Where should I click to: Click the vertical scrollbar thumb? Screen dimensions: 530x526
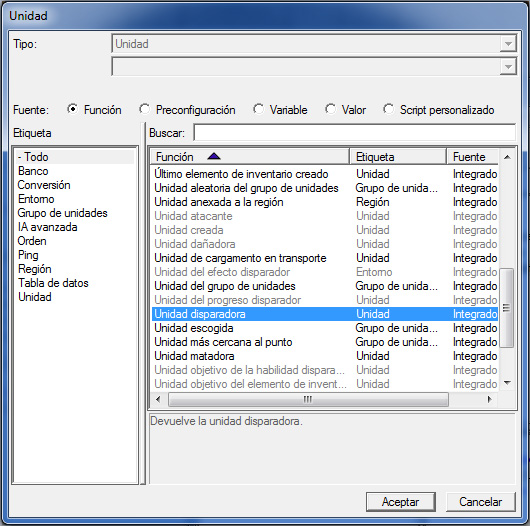pyautogui.click(x=507, y=308)
